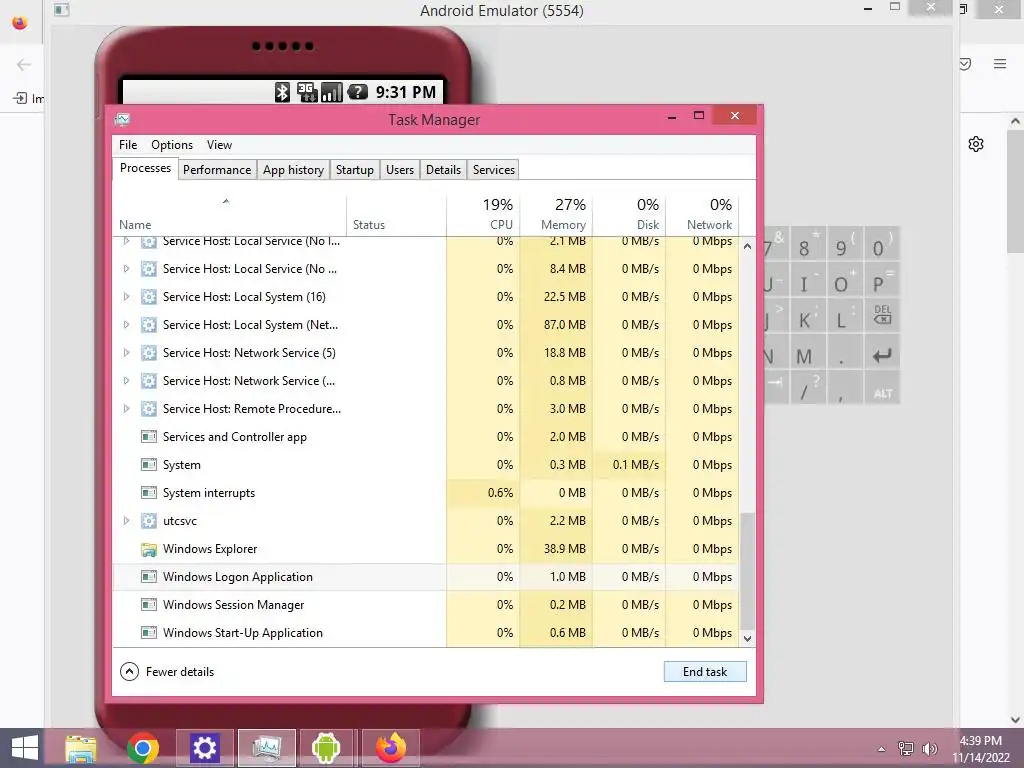The width and height of the screenshot is (1024, 768).
Task: Select the Processes tab
Action: click(x=145, y=168)
